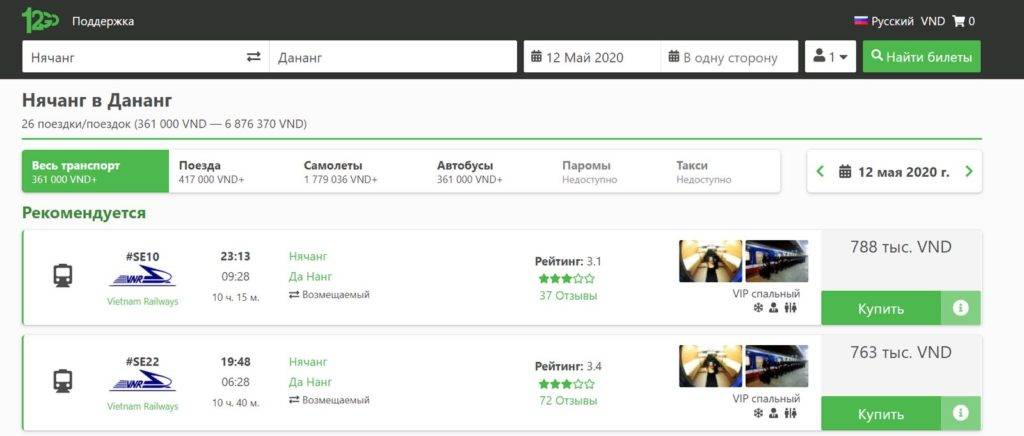
Task: Go to next date with right chevron
Action: tap(968, 172)
